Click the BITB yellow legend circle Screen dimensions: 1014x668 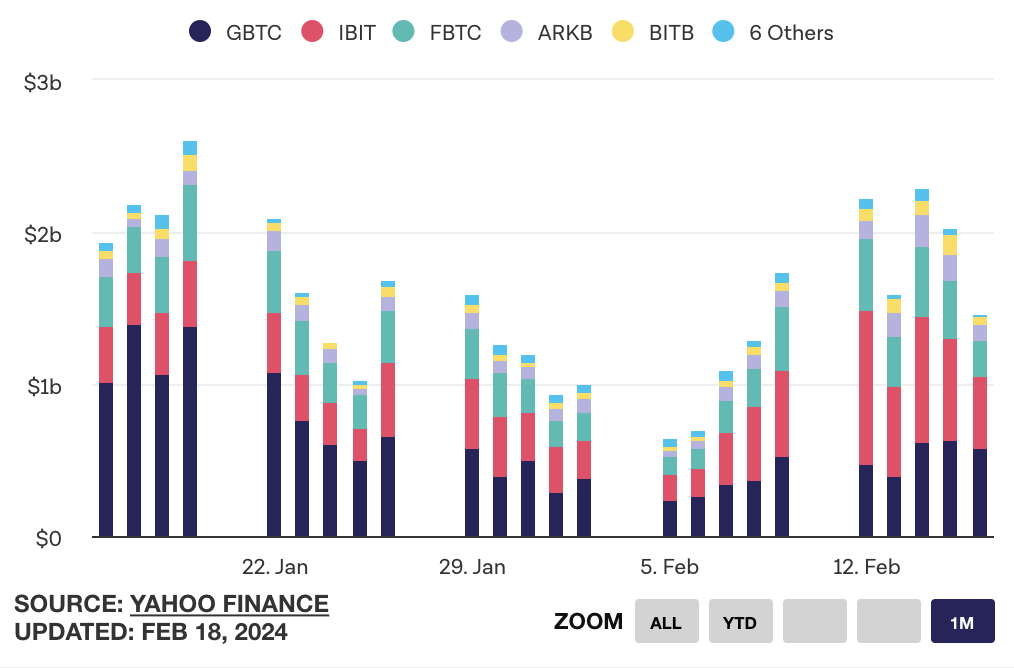(622, 32)
